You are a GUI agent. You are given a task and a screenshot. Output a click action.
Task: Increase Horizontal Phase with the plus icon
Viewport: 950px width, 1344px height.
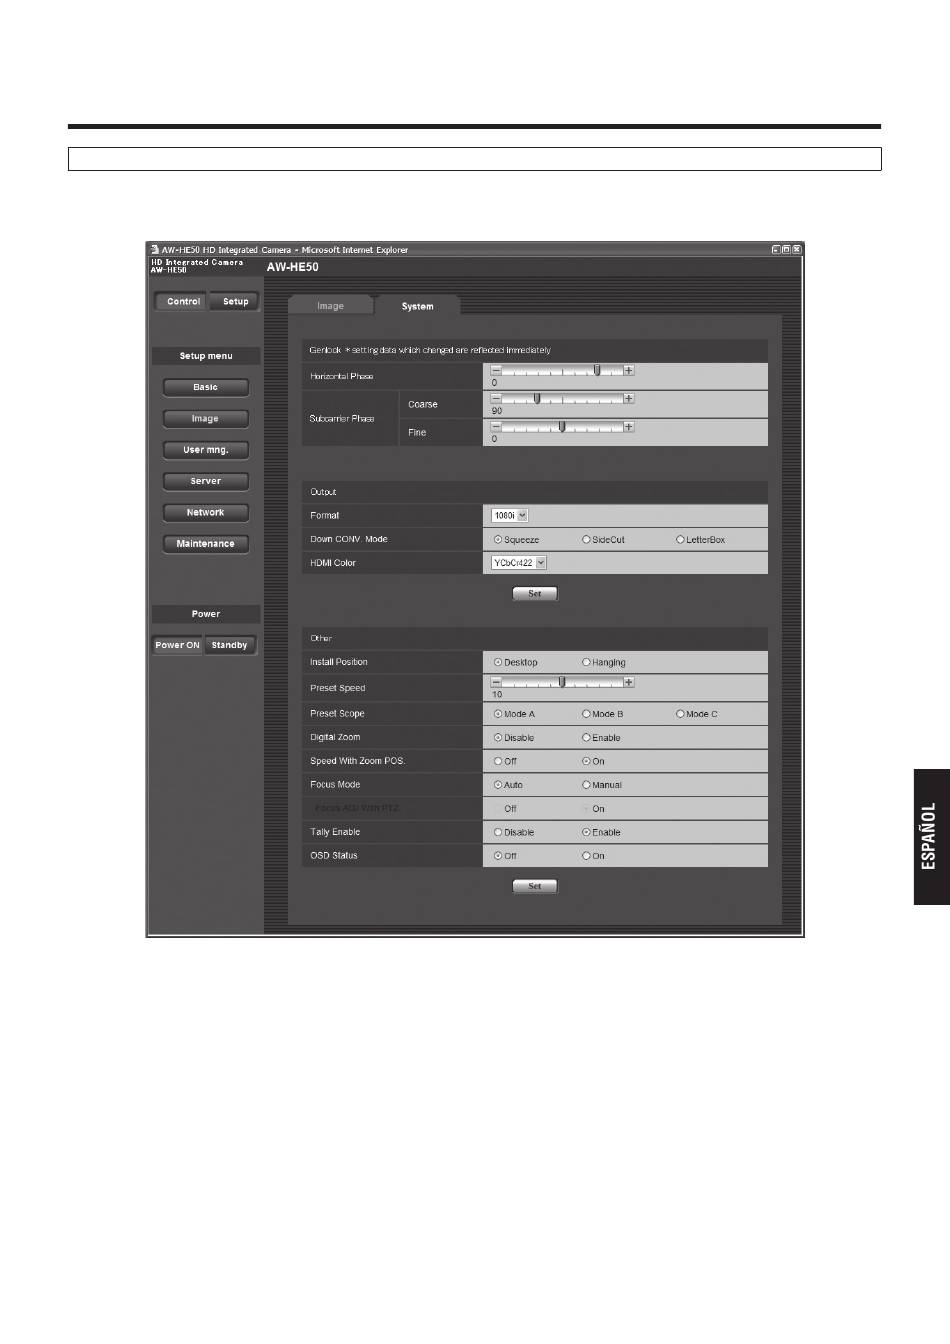click(x=629, y=370)
